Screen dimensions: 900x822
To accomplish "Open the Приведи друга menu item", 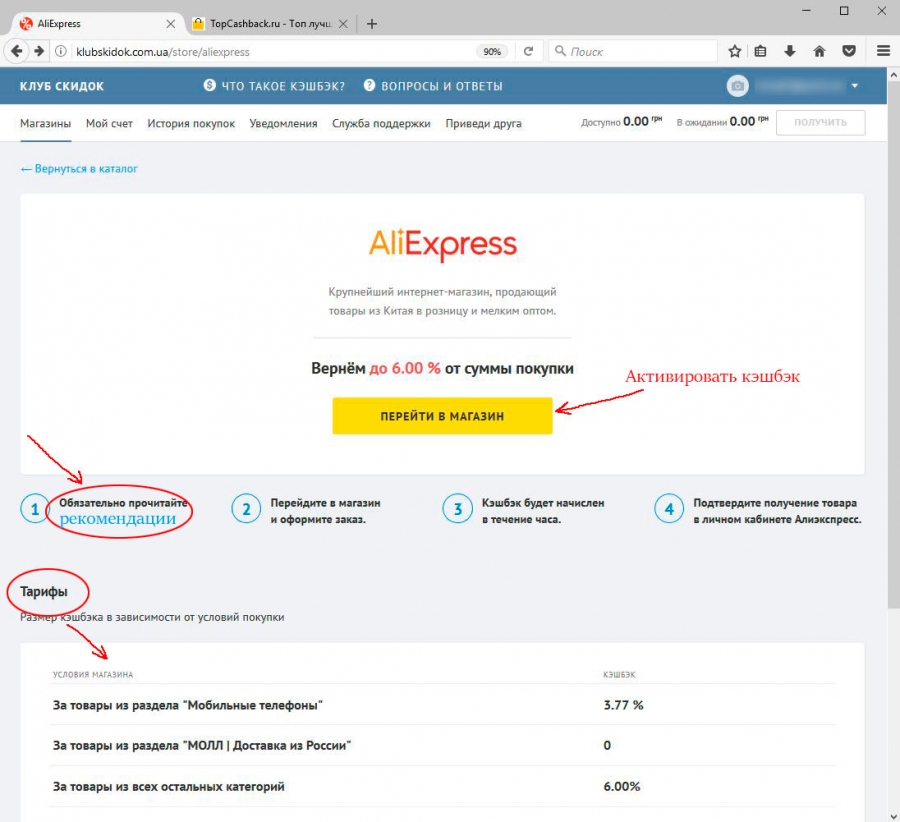I will point(483,123).
